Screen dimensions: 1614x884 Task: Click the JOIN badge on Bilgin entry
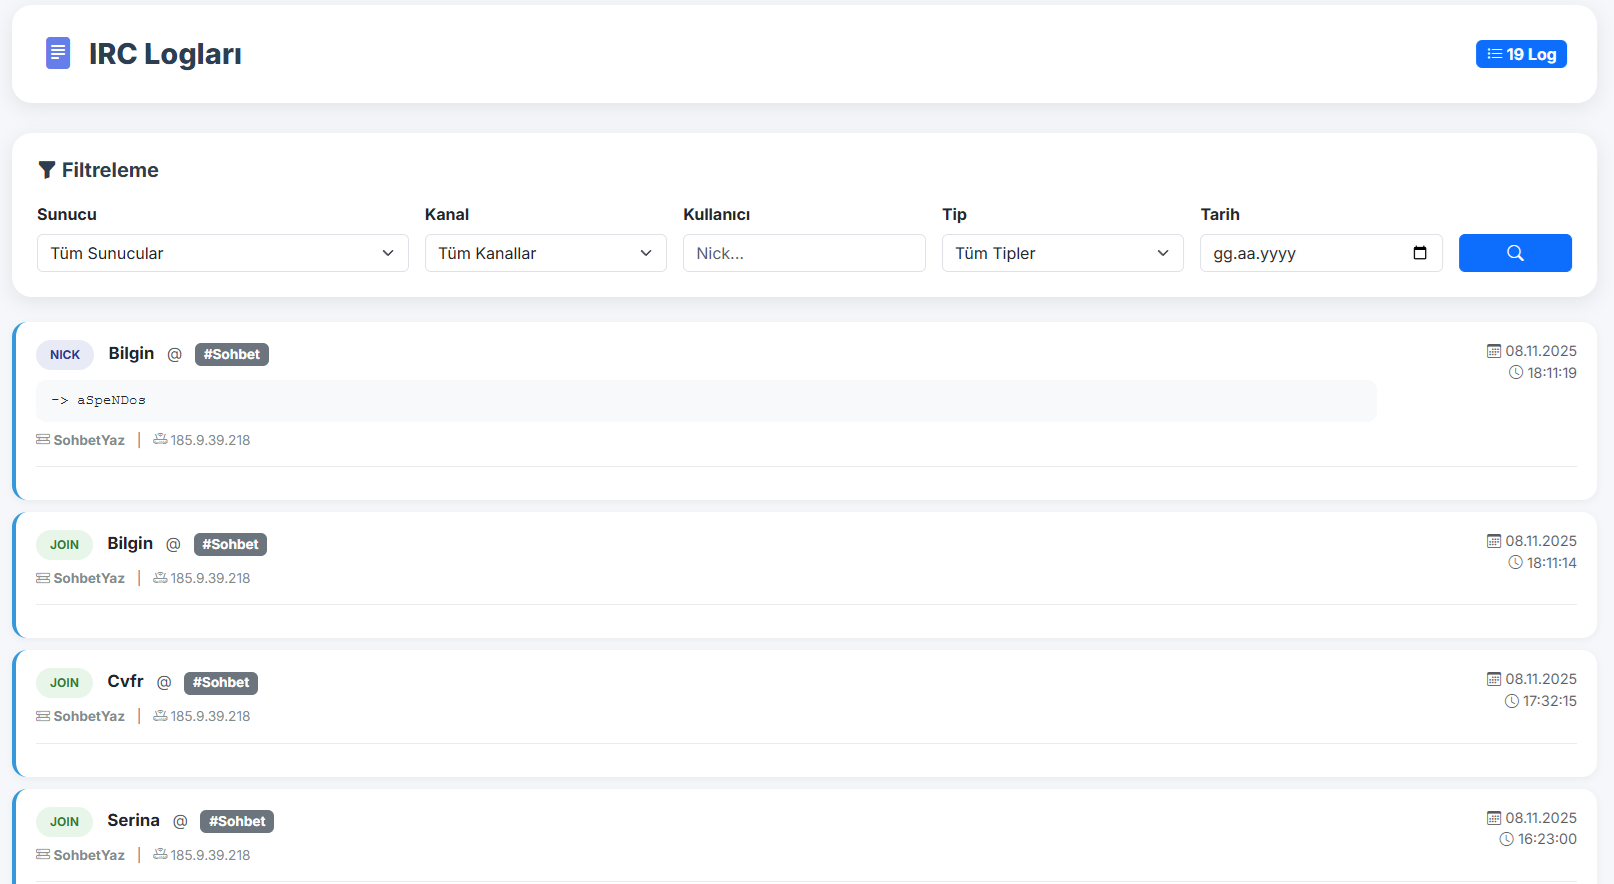64,545
